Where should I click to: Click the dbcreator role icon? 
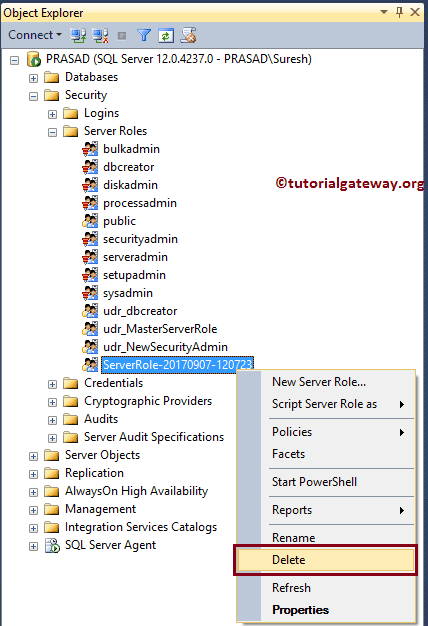pos(90,167)
